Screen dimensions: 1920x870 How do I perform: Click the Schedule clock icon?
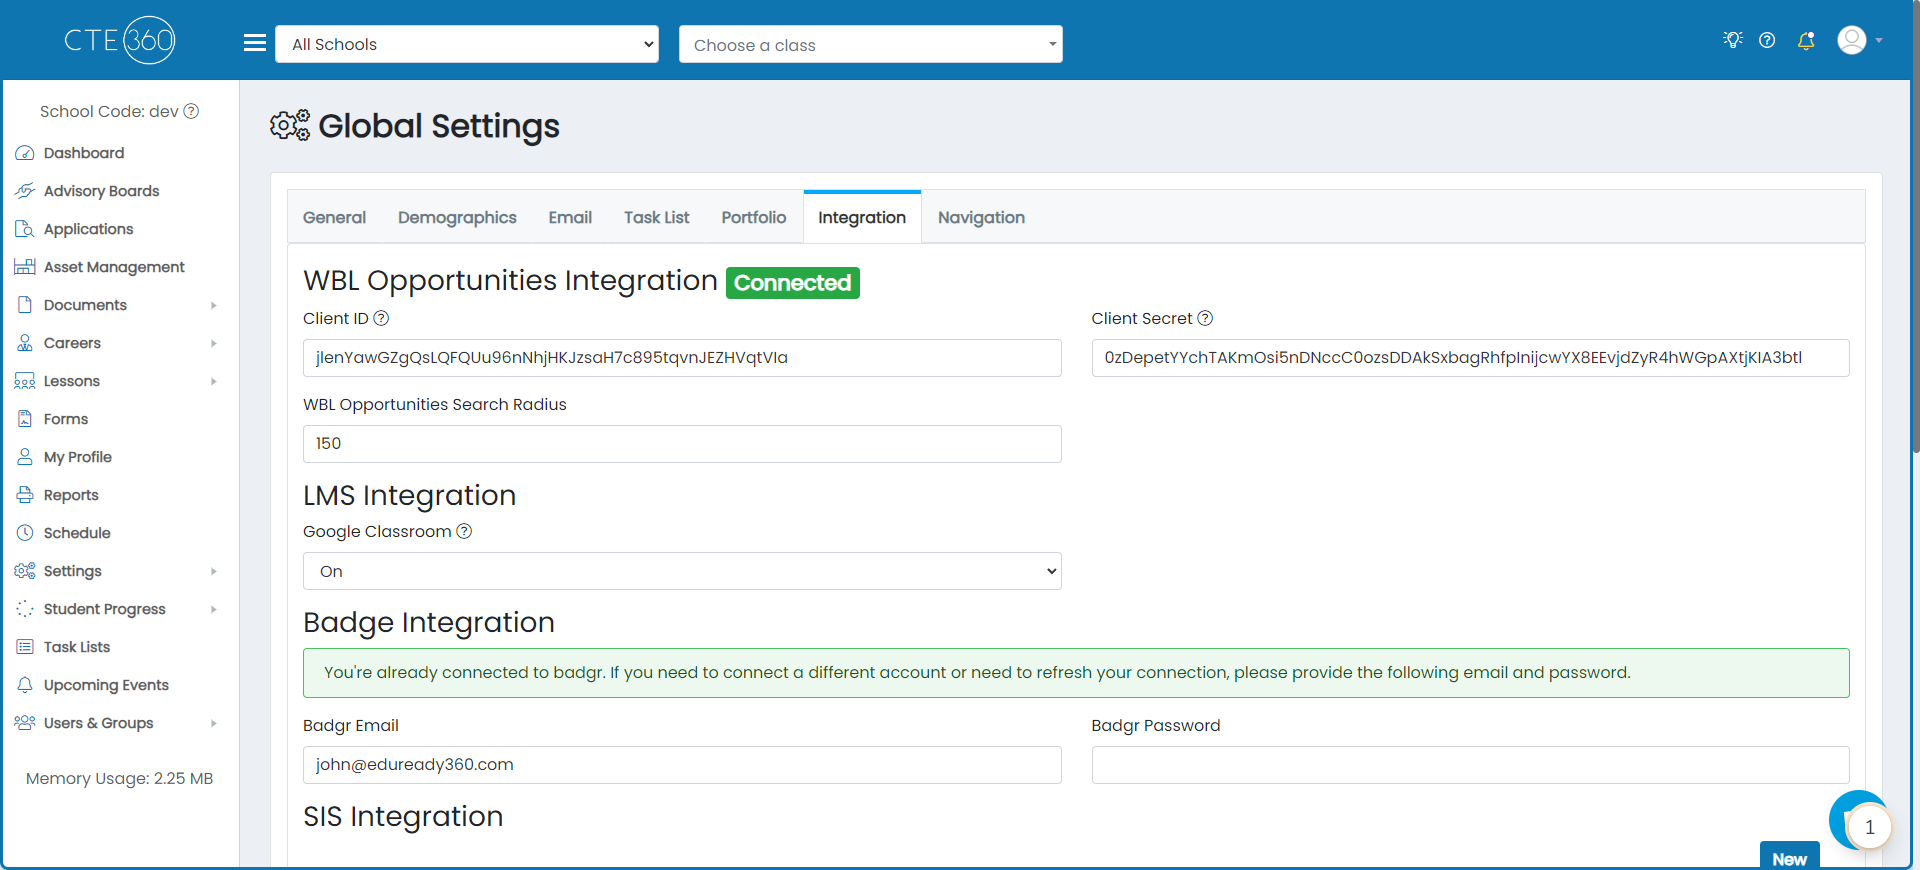tap(25, 533)
